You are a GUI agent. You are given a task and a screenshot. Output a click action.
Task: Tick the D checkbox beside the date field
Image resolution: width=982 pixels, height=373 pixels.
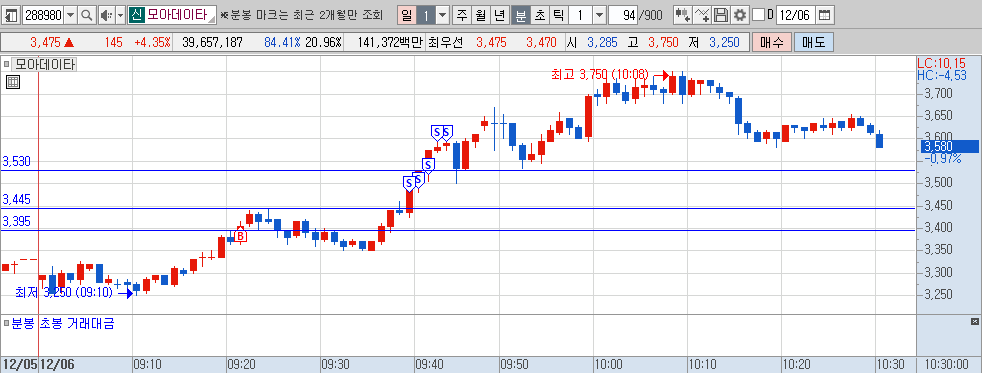758,14
